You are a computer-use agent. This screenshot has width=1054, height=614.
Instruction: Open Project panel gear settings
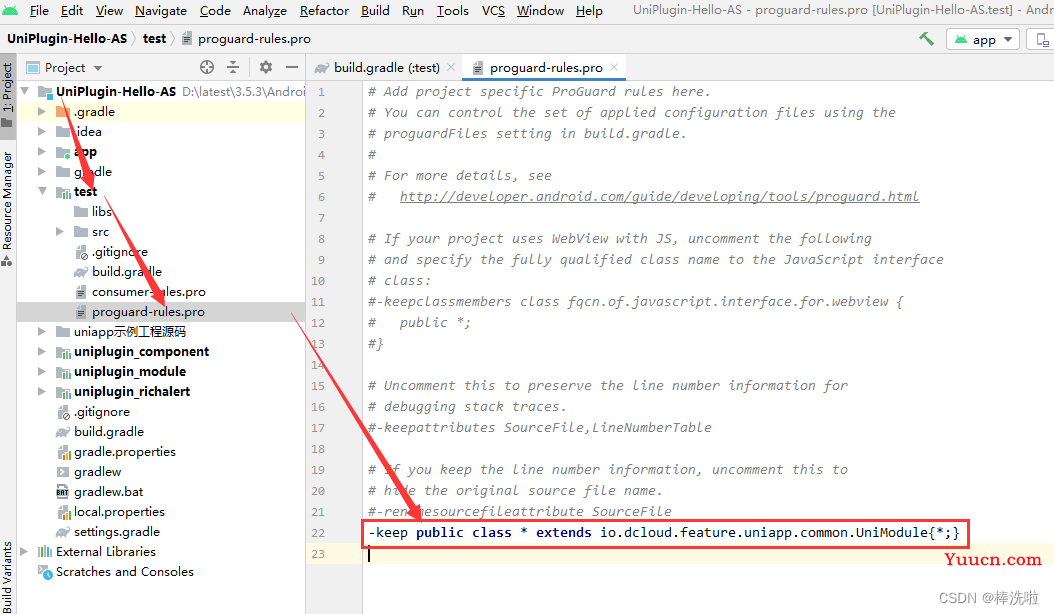(x=266, y=67)
